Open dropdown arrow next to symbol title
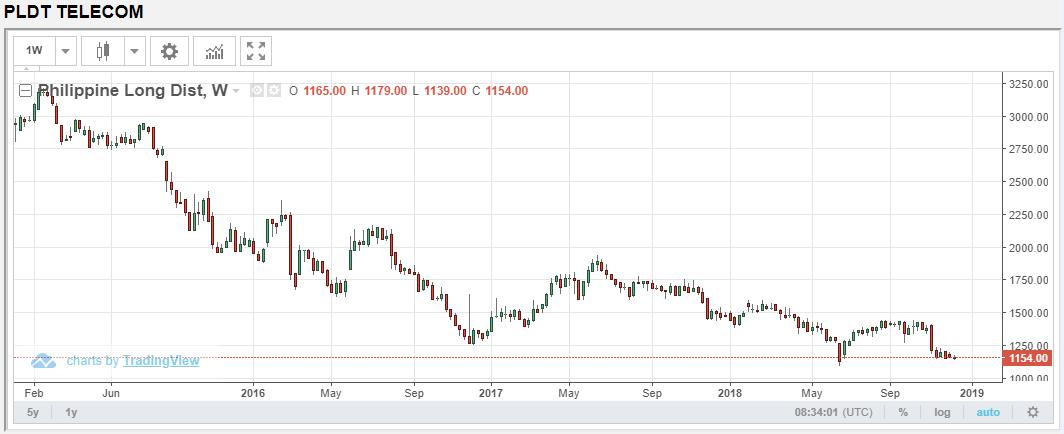This screenshot has width=1064, height=434. (x=236, y=91)
